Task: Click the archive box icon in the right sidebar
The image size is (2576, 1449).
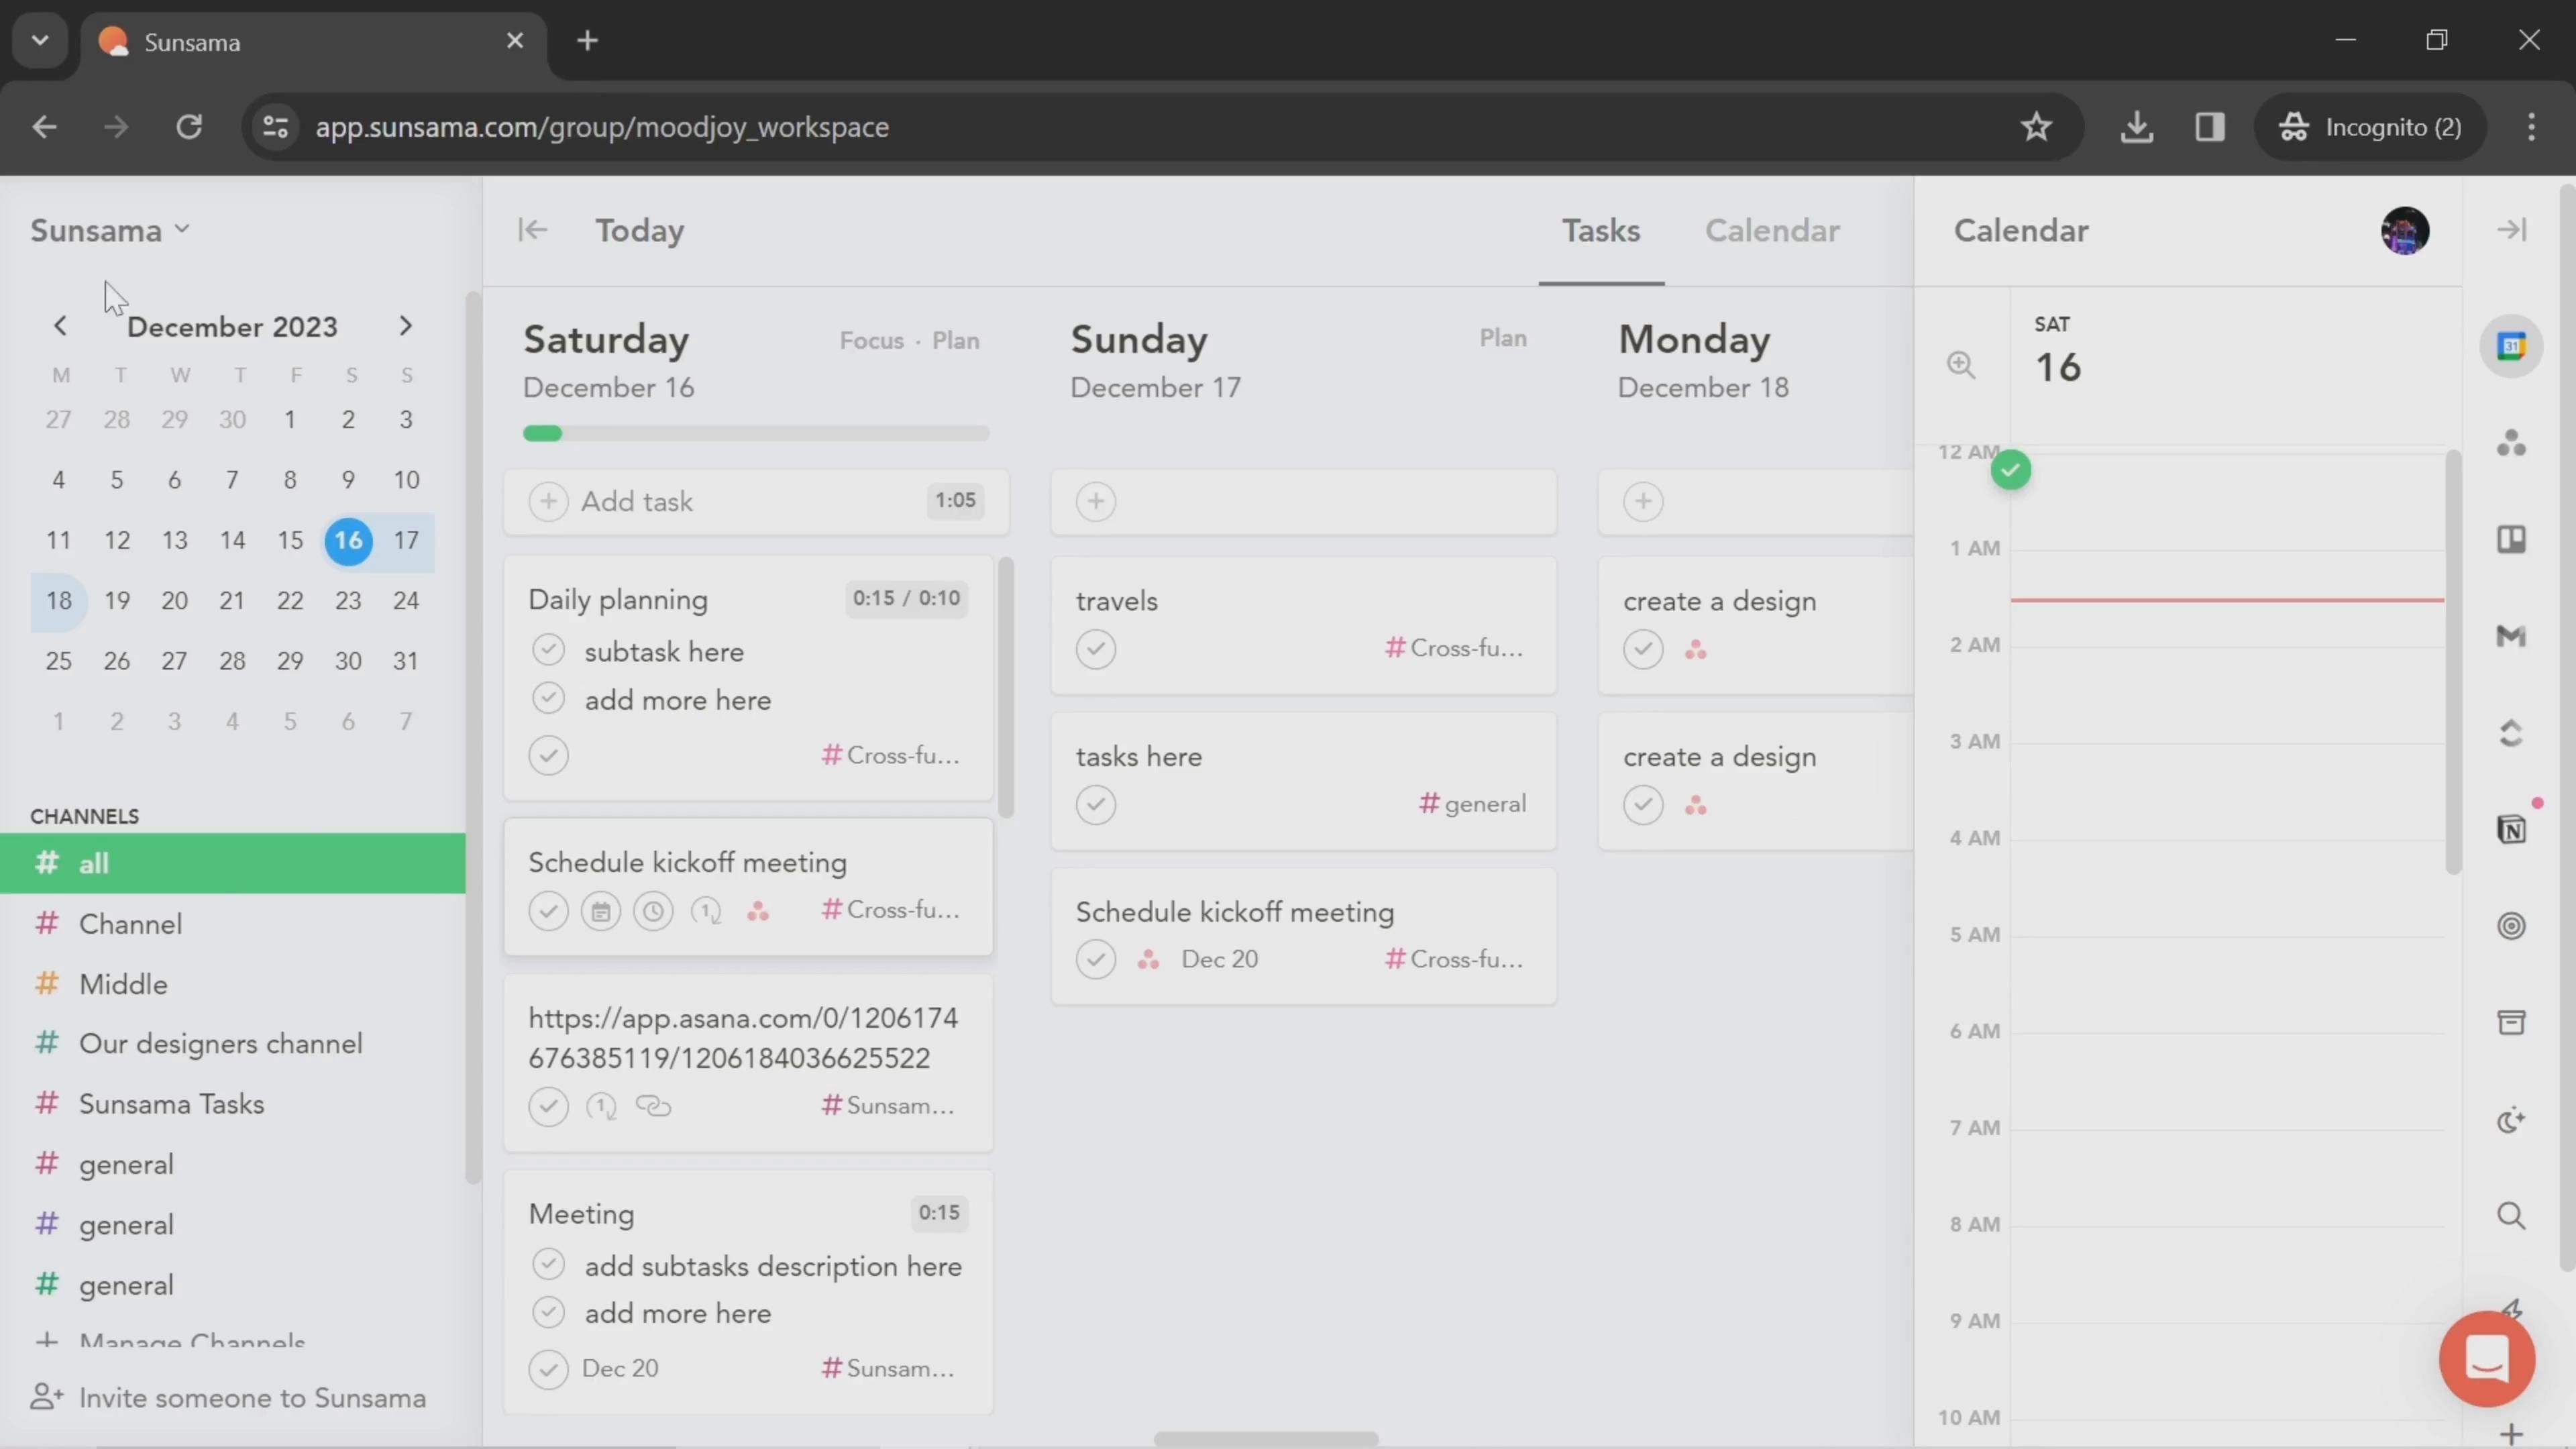Action: (x=2511, y=1022)
